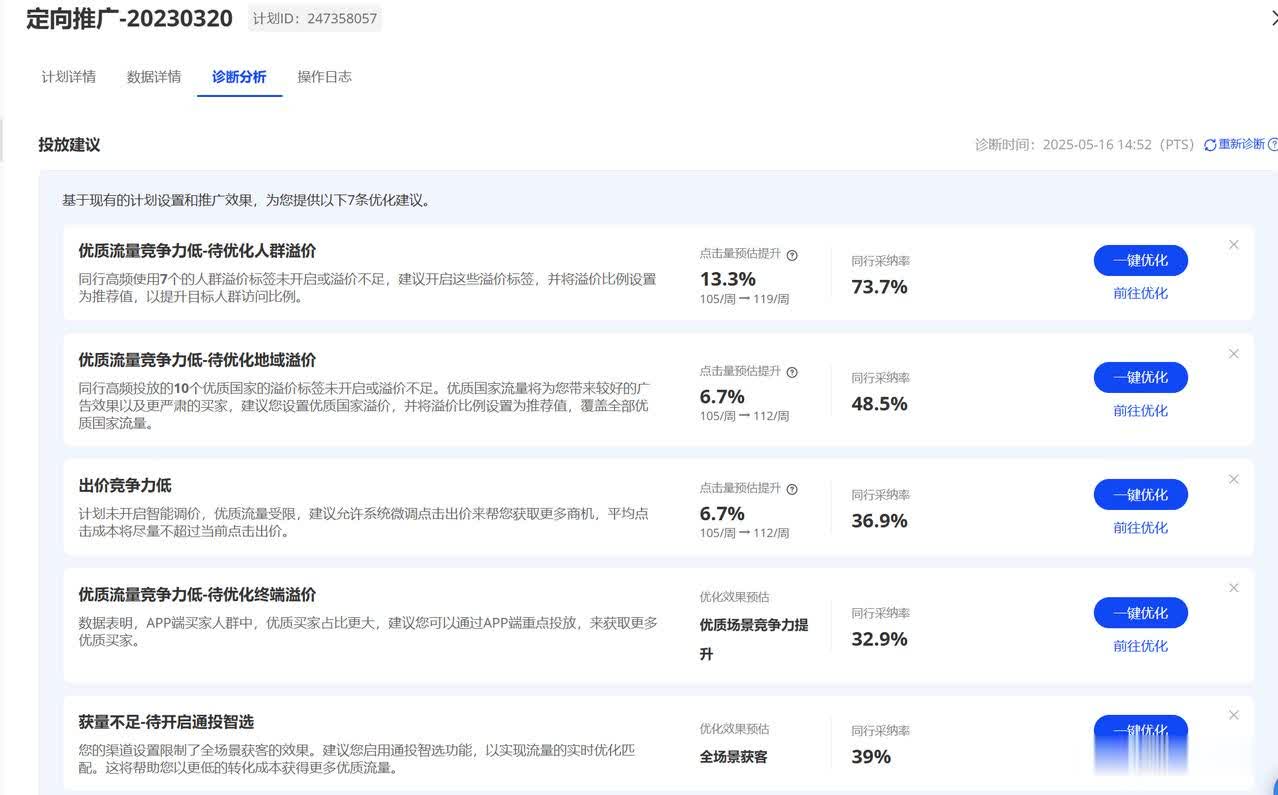Open the 计划详情 tab
The width and height of the screenshot is (1278, 795).
coord(68,77)
